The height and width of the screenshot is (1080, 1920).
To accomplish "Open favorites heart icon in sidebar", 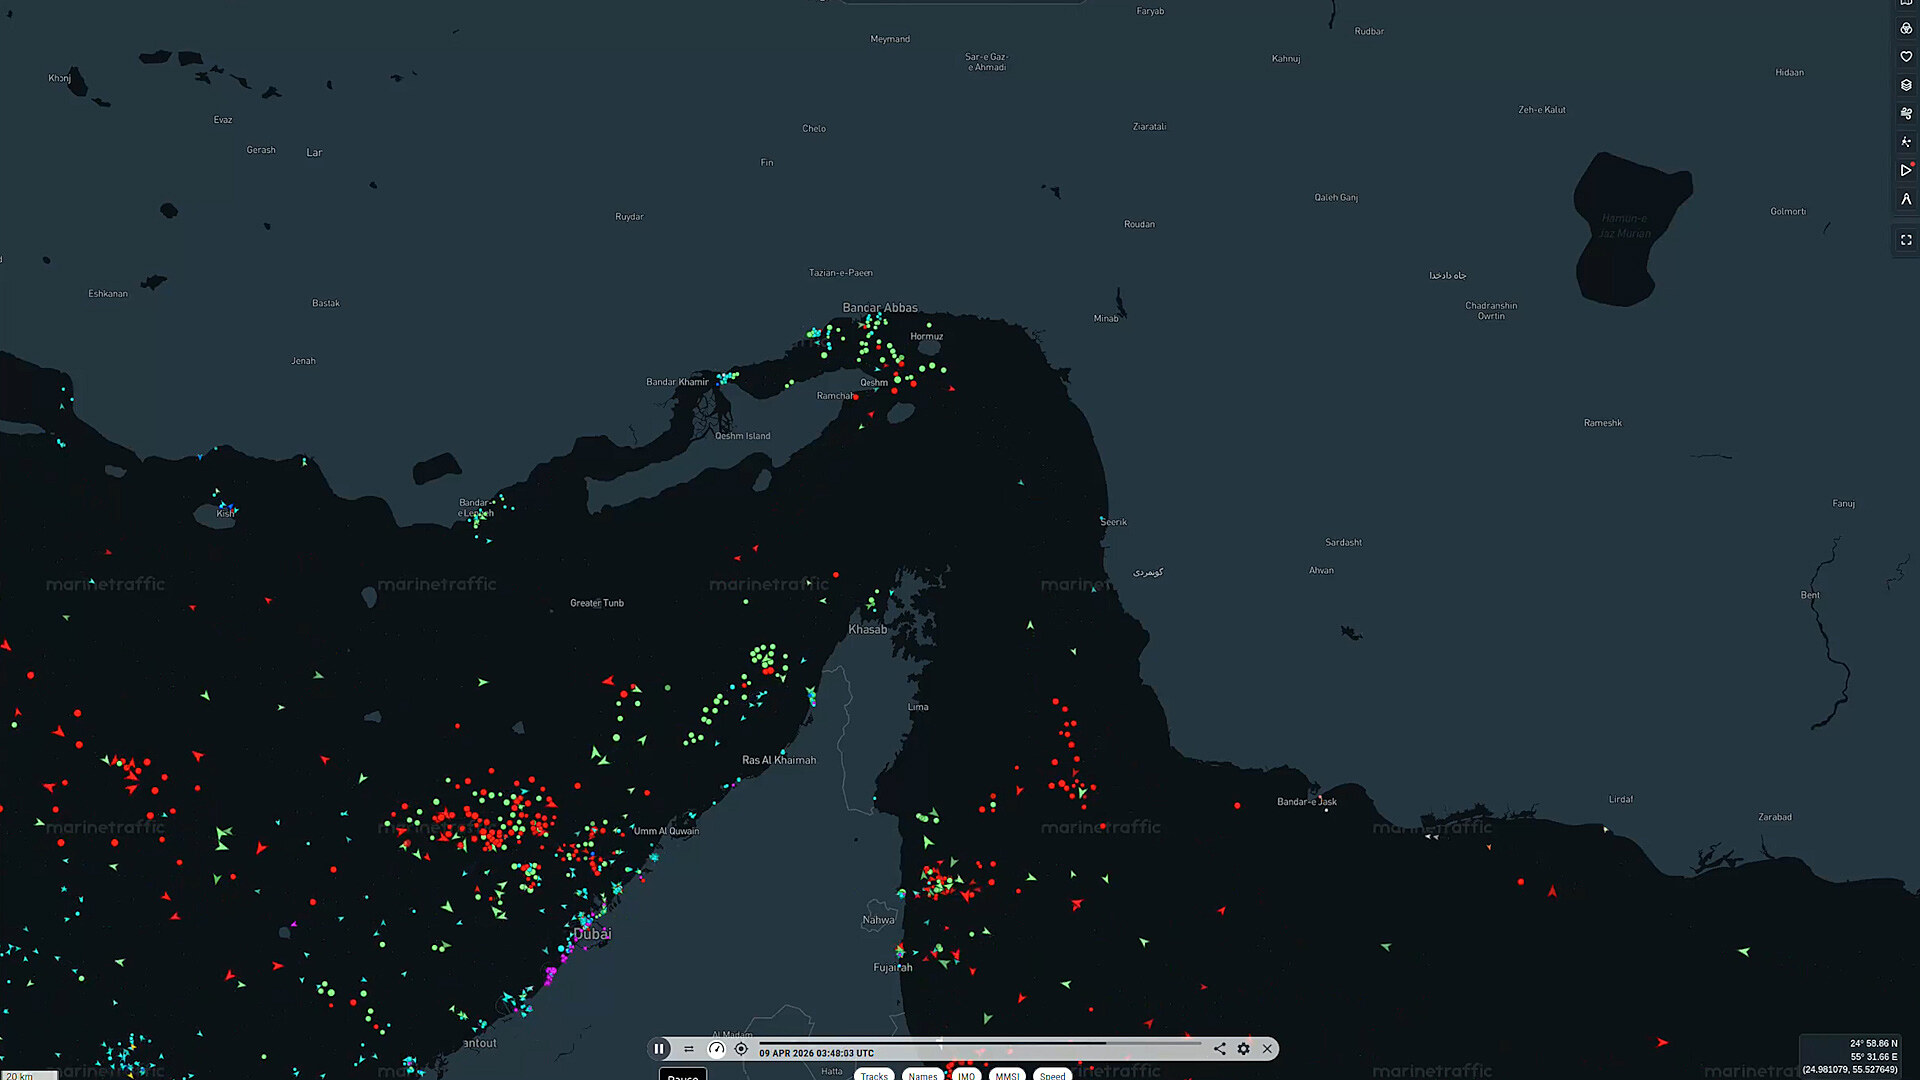I will pos(1906,57).
